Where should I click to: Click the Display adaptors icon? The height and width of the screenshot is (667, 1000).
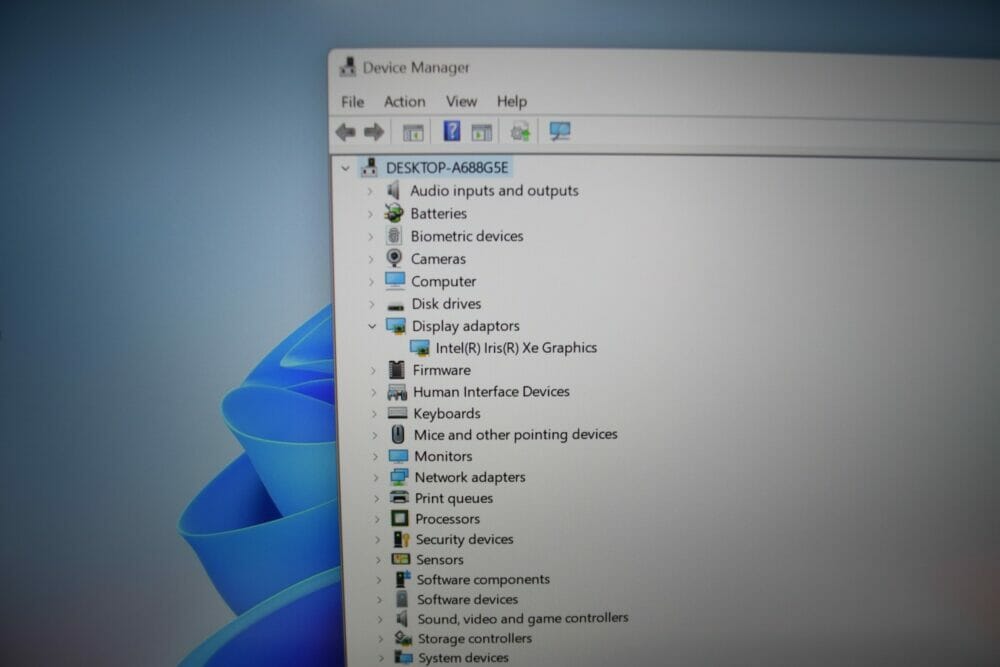396,326
